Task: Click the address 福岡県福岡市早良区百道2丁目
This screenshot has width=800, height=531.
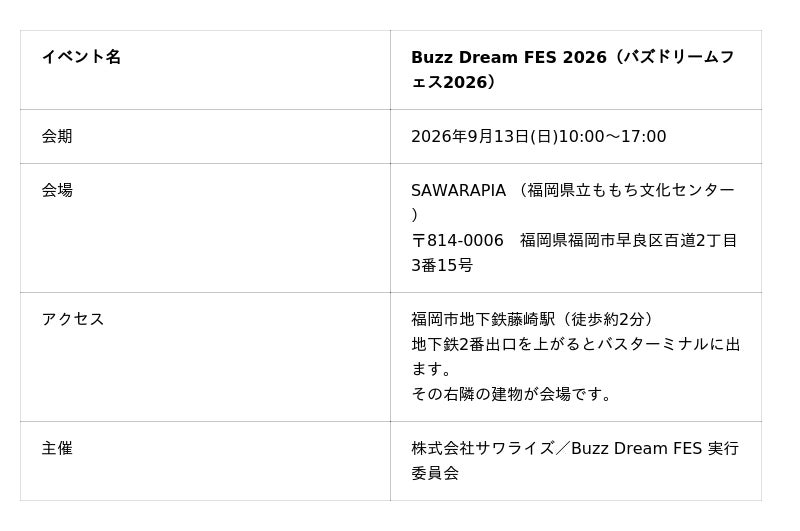Action: click(628, 240)
